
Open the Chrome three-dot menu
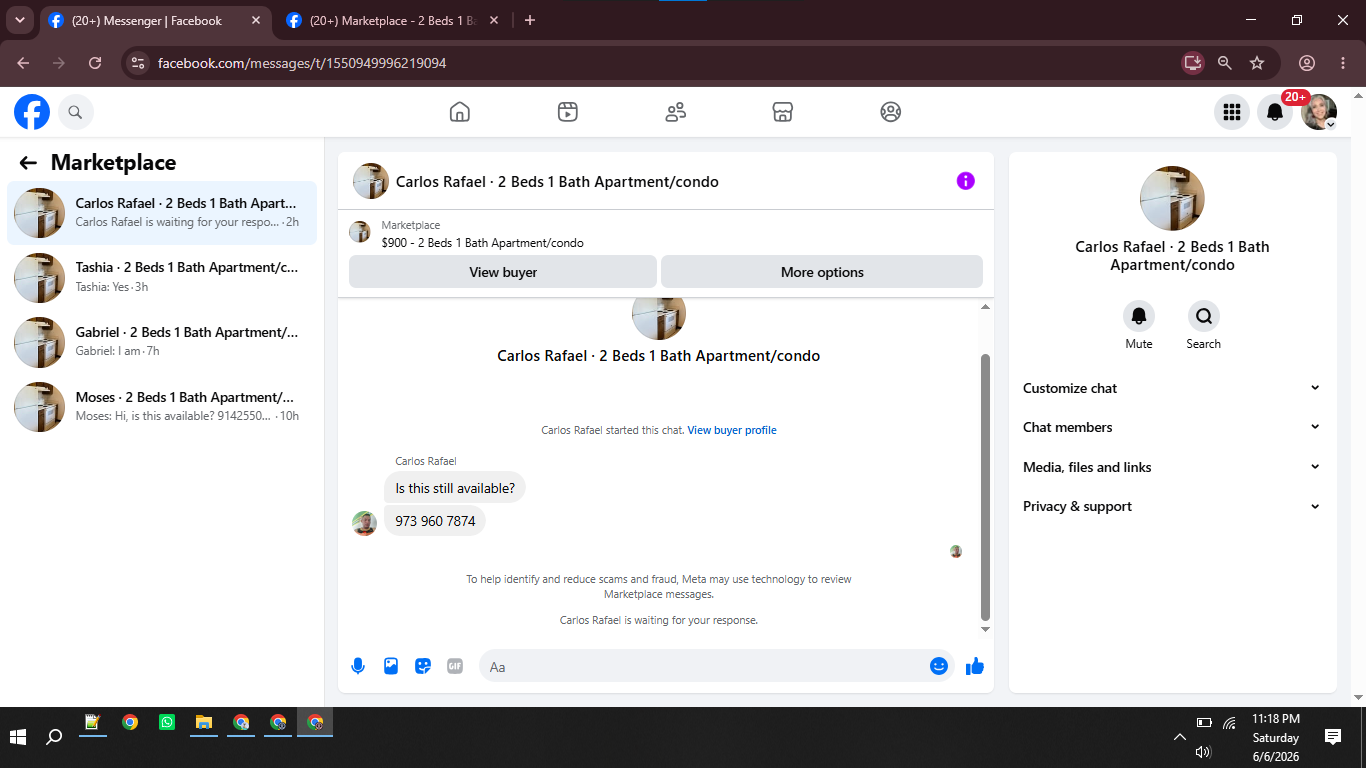tap(1343, 63)
